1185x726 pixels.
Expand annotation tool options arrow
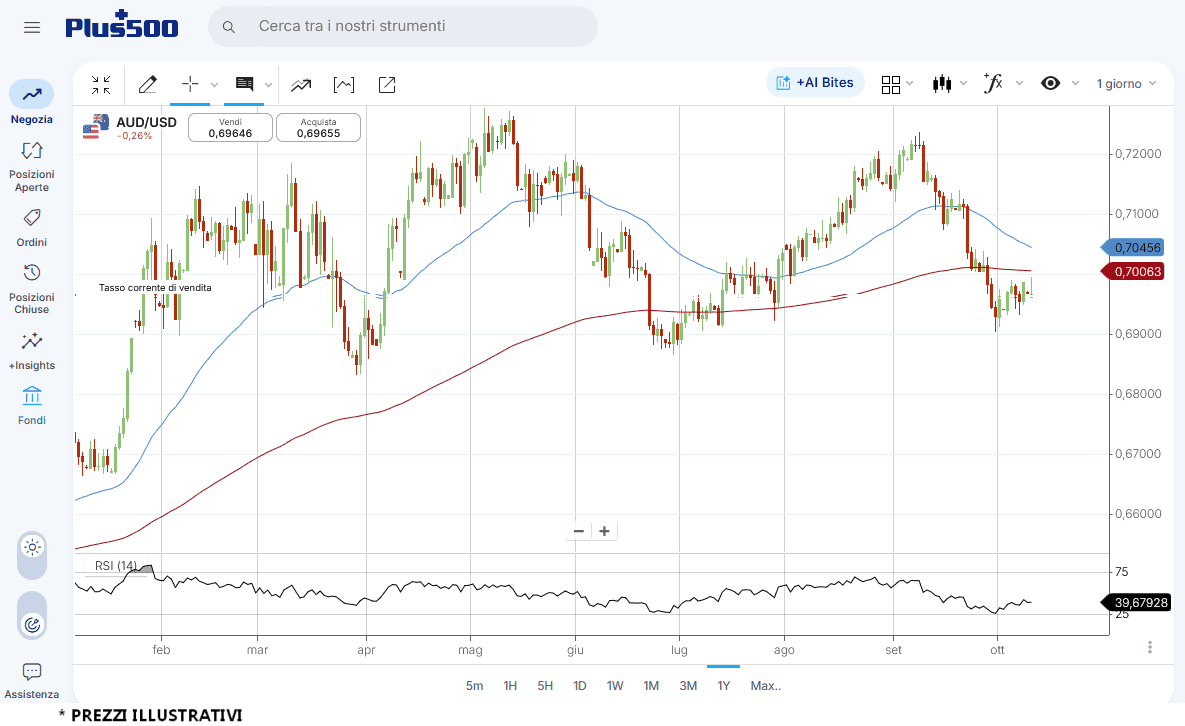click(268, 85)
